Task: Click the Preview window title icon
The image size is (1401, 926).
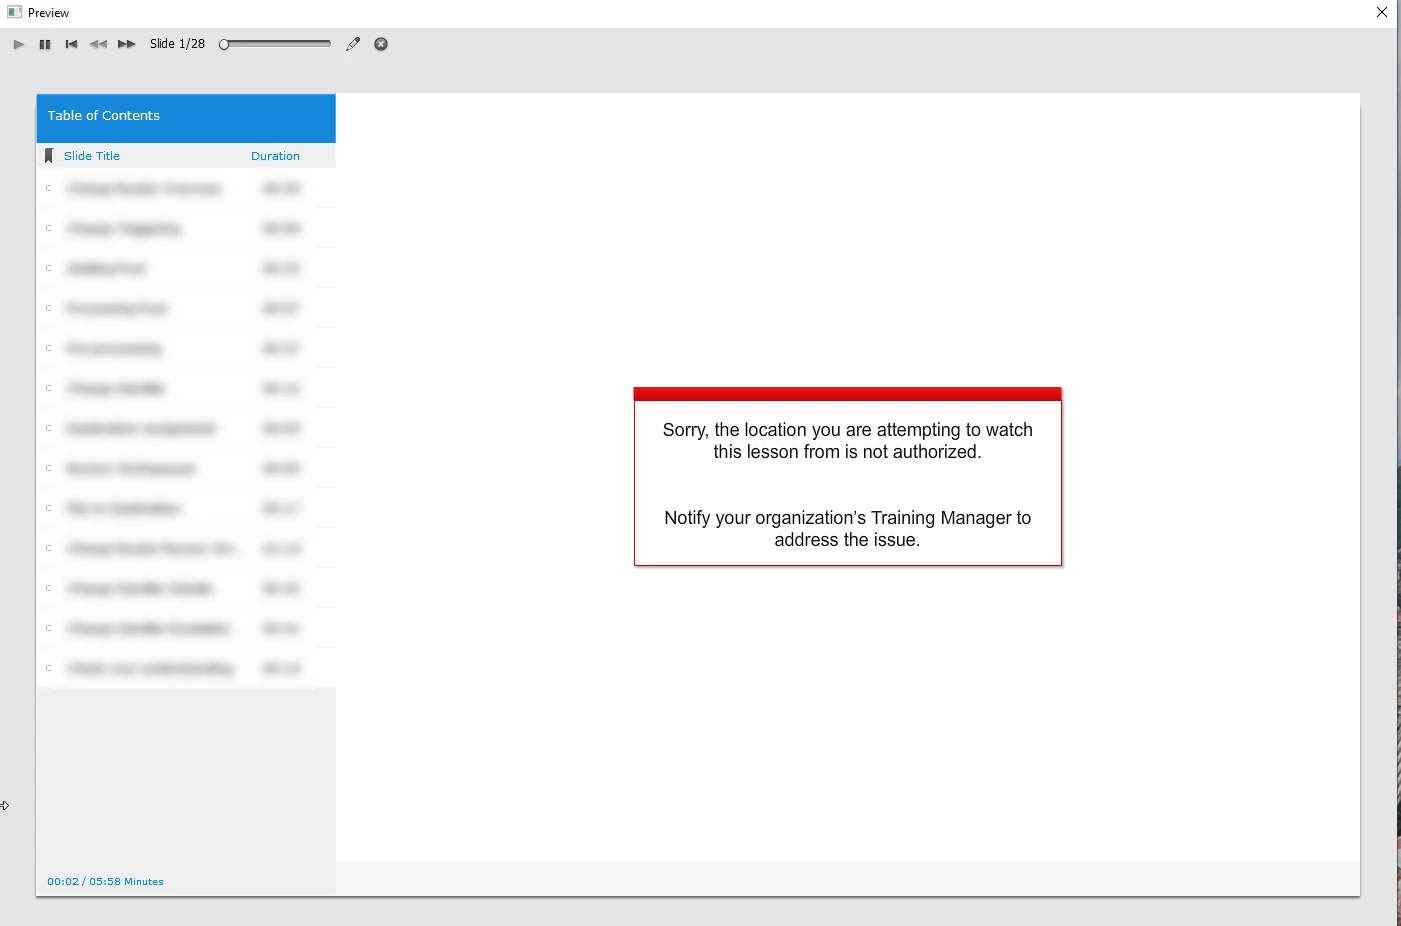Action: click(x=15, y=13)
